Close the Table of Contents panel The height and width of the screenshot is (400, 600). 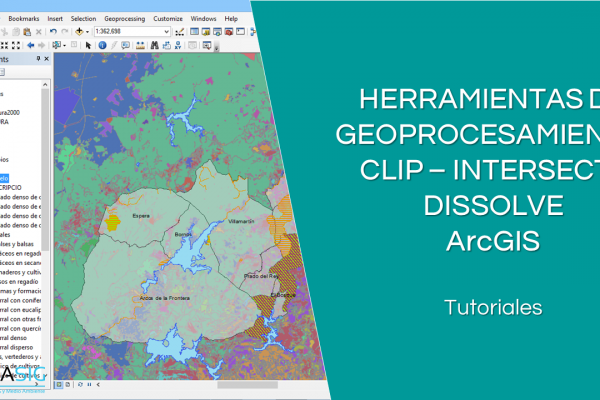click(46, 59)
